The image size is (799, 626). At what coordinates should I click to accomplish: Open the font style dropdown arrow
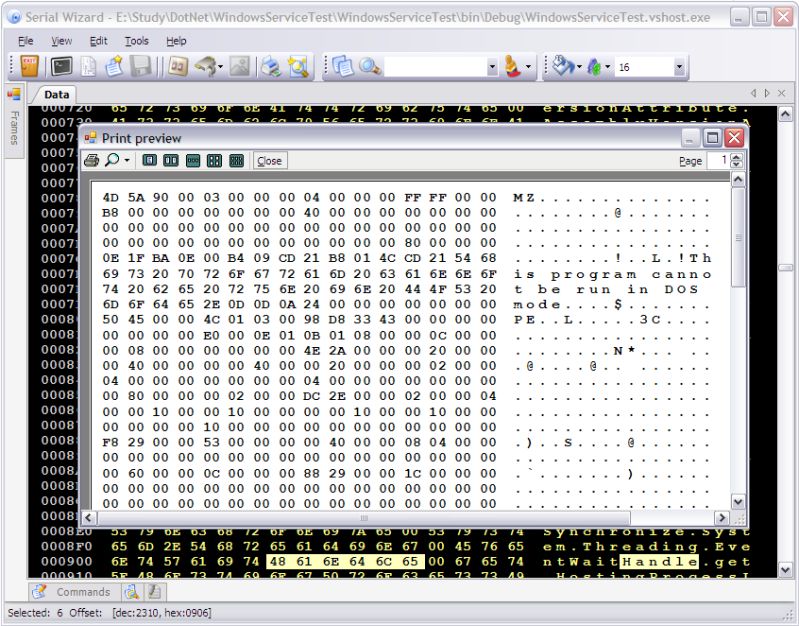(x=607, y=67)
